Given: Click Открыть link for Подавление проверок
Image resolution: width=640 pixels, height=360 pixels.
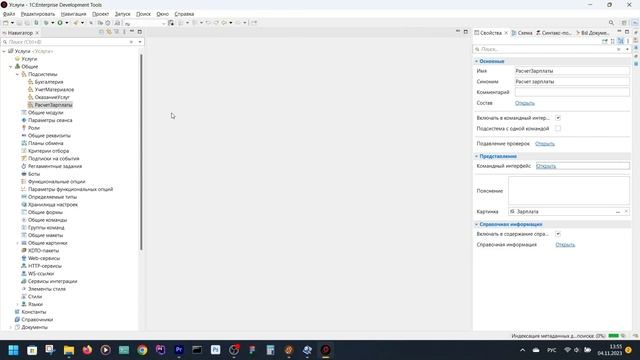Looking at the screenshot, I should click(545, 144).
